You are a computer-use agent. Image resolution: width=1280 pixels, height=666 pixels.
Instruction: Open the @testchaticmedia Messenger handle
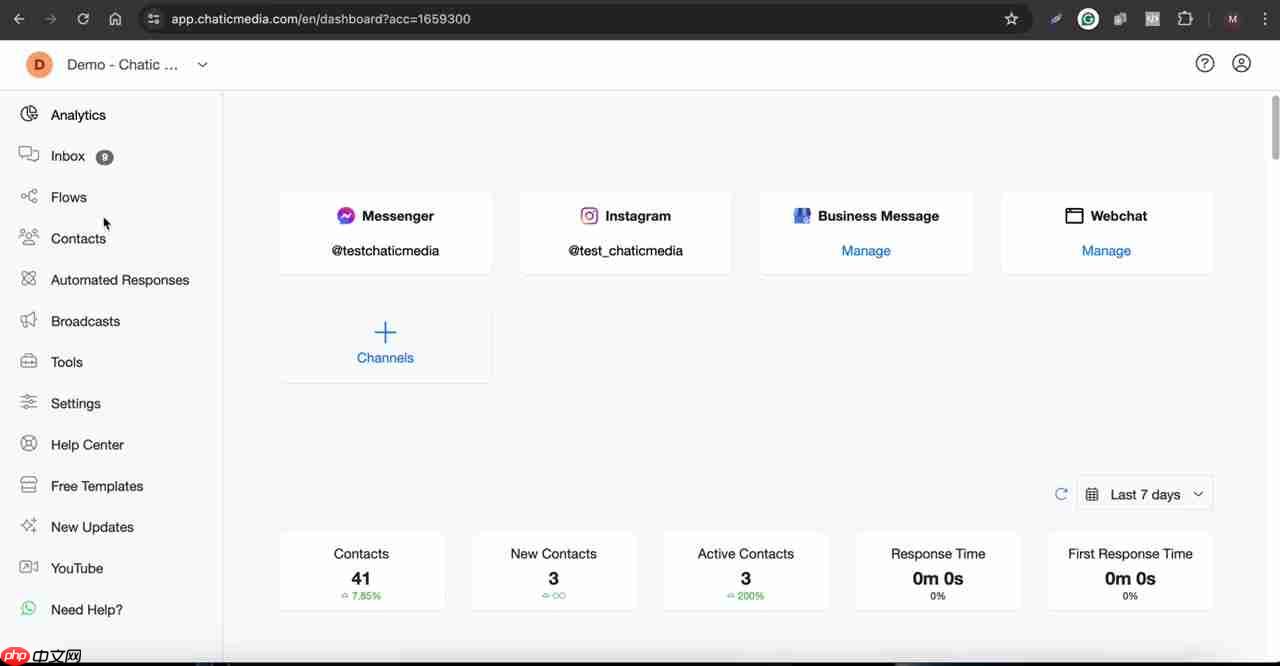385,251
